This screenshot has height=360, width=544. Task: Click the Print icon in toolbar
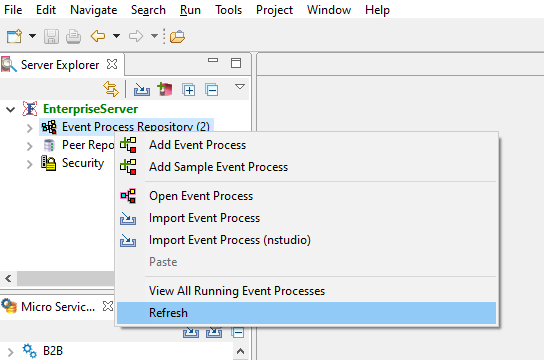(73, 36)
